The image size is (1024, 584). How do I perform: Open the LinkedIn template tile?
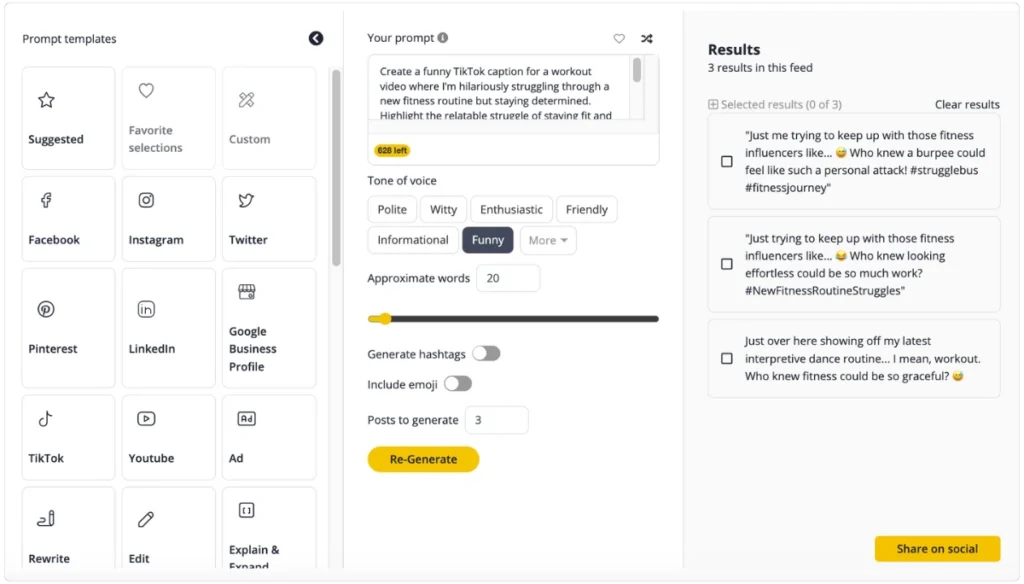pyautogui.click(x=168, y=328)
